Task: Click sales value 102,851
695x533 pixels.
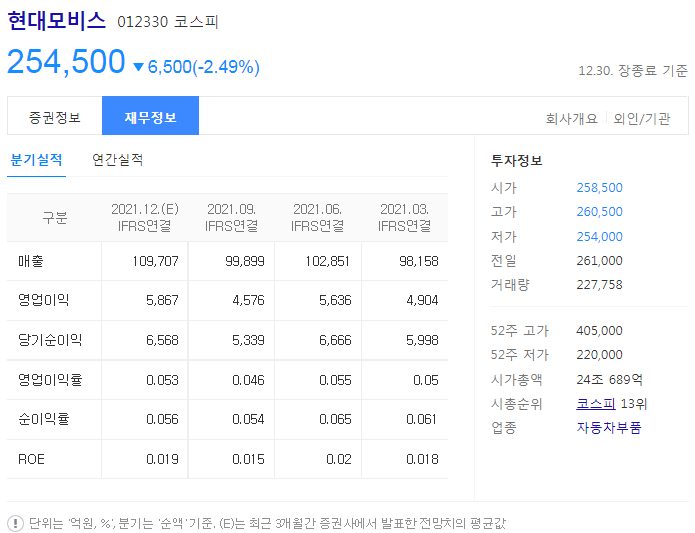Action: coord(328,261)
